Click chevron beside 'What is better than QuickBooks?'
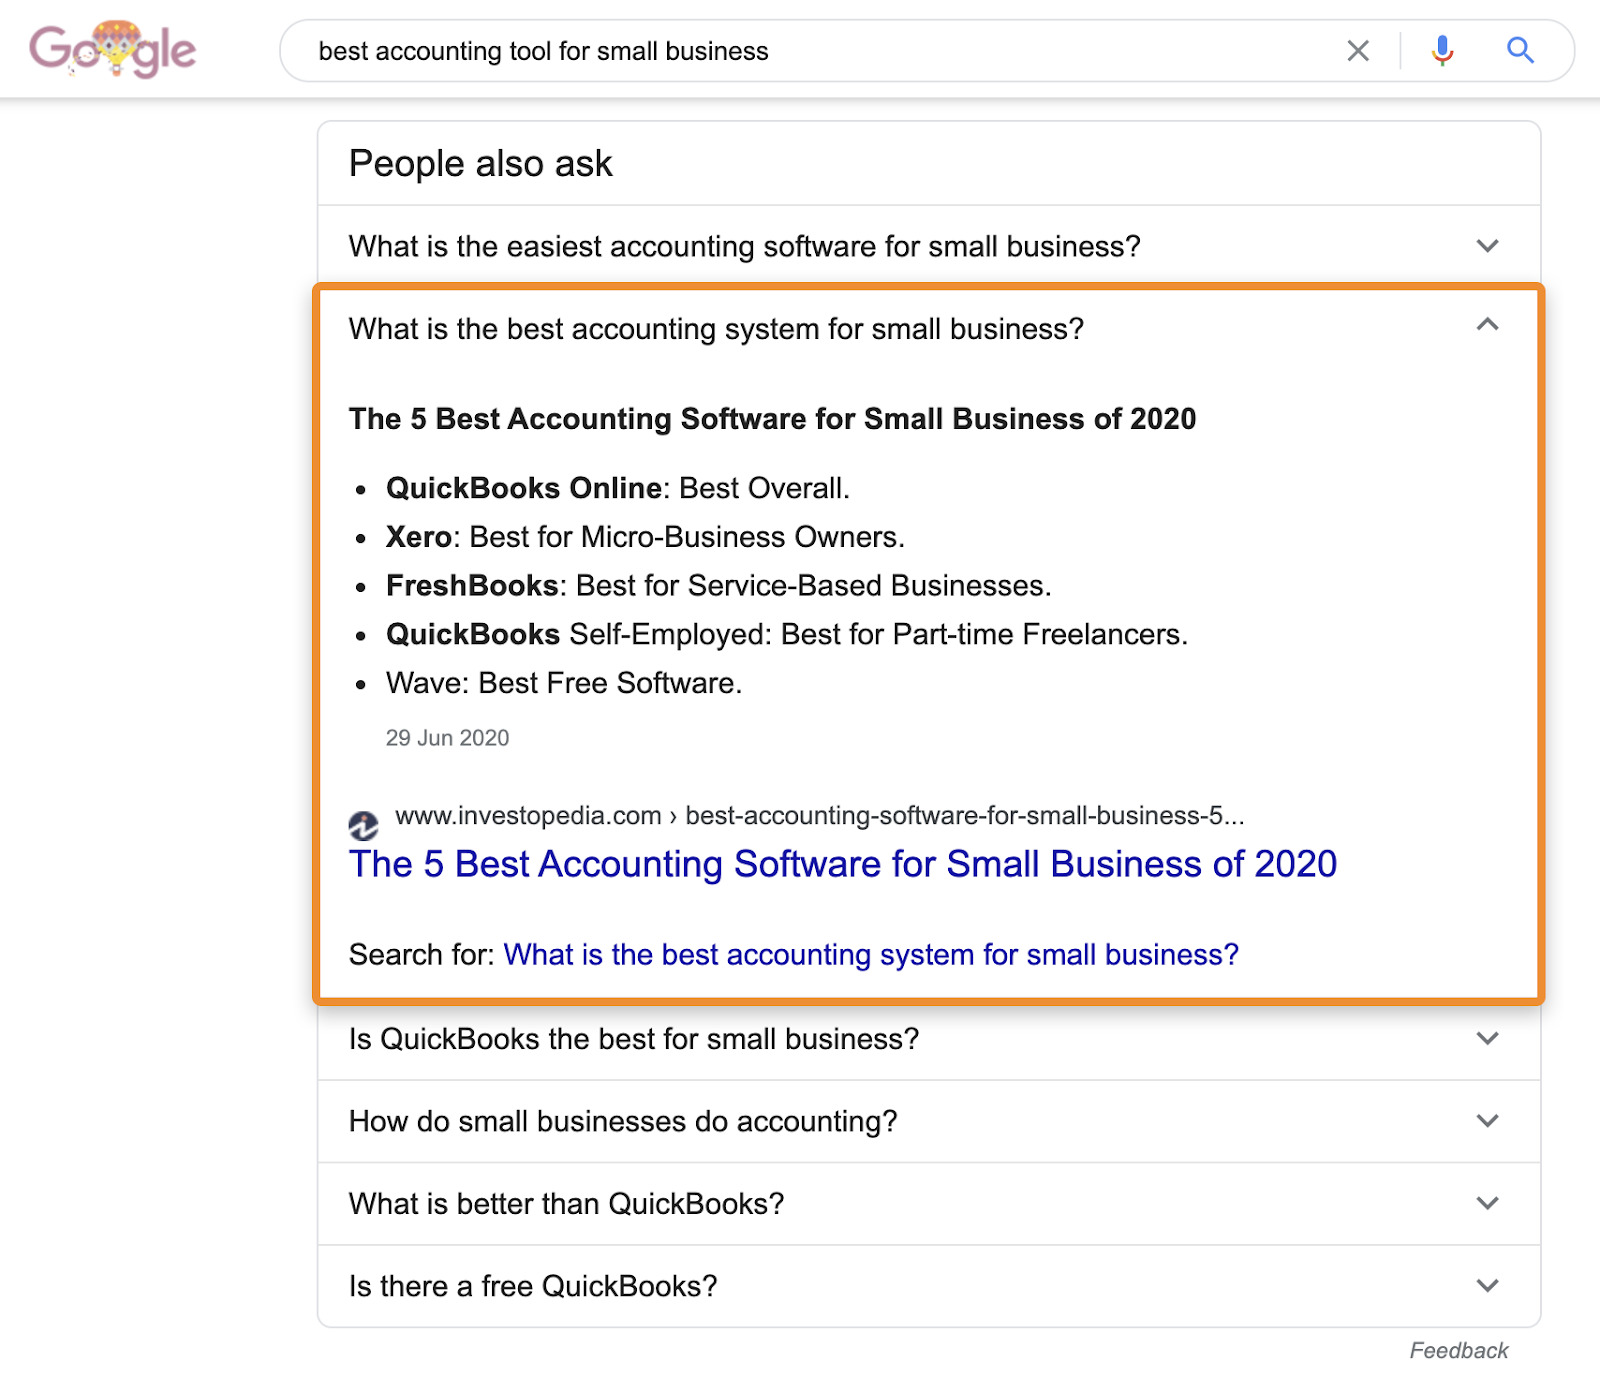This screenshot has height=1377, width=1600. [x=1487, y=1203]
